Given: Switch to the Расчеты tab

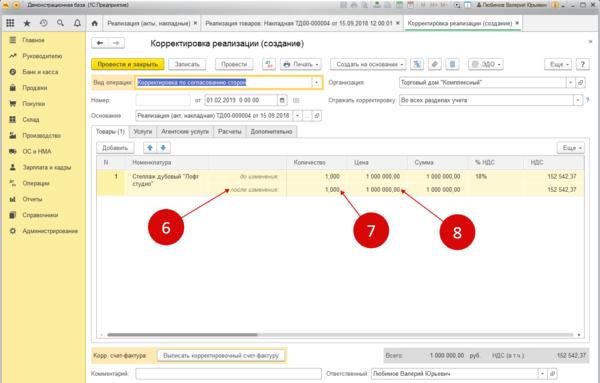Looking at the screenshot, I should [230, 131].
